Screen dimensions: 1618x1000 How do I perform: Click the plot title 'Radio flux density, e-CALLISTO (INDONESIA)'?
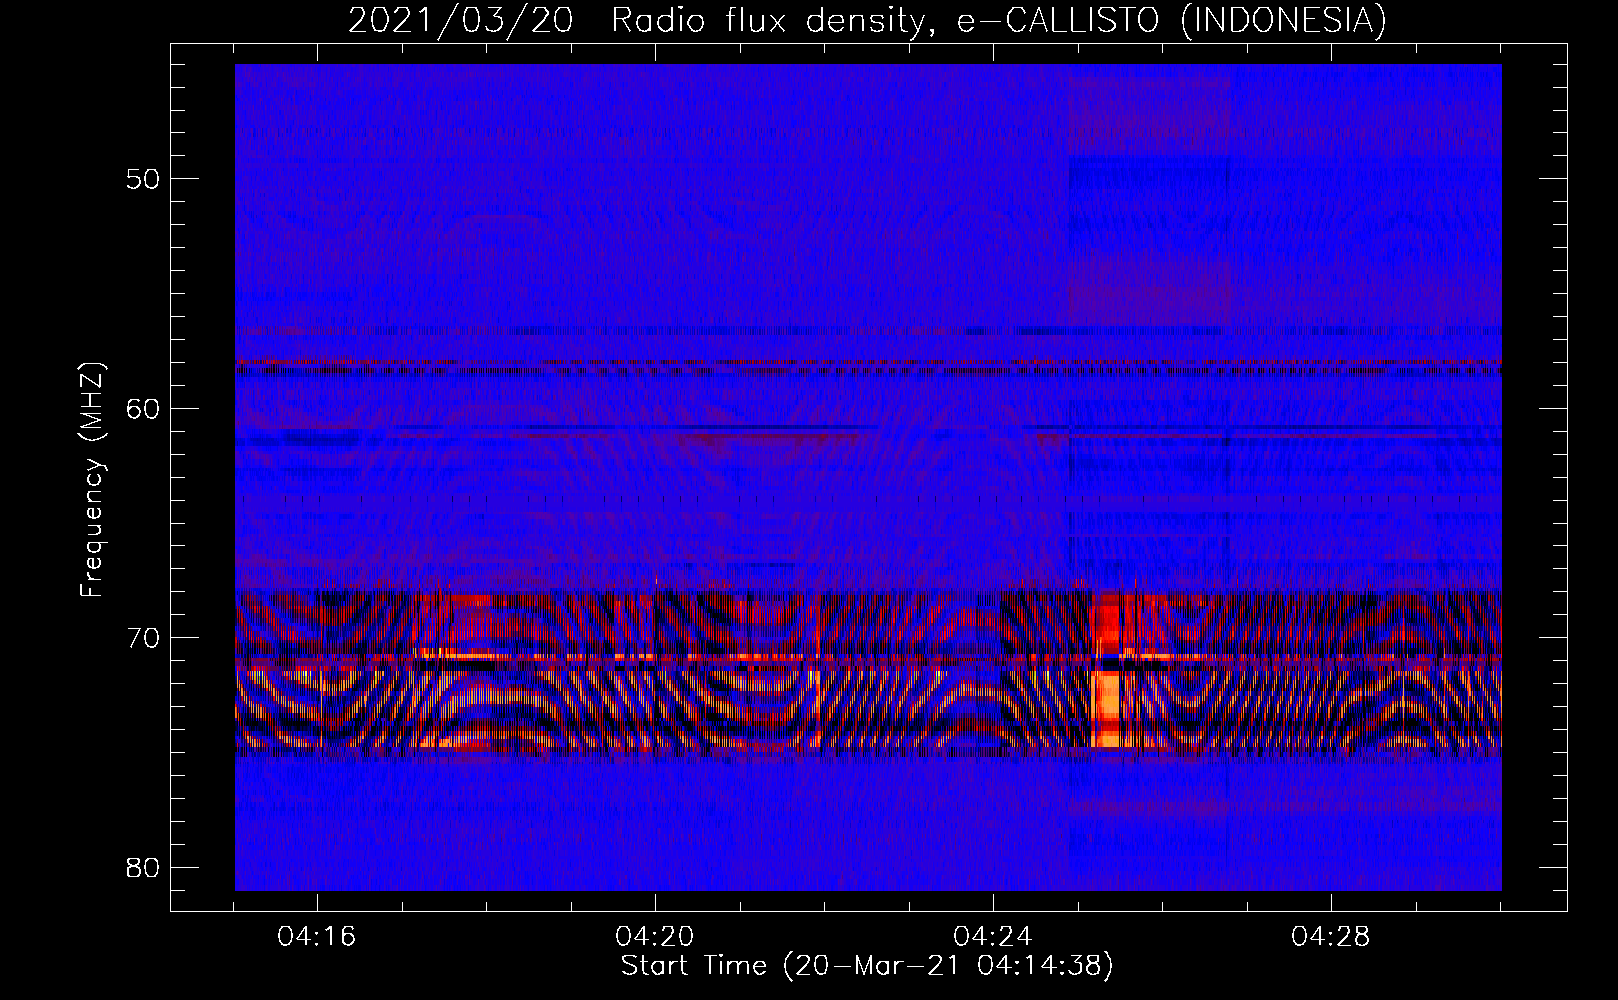(999, 20)
